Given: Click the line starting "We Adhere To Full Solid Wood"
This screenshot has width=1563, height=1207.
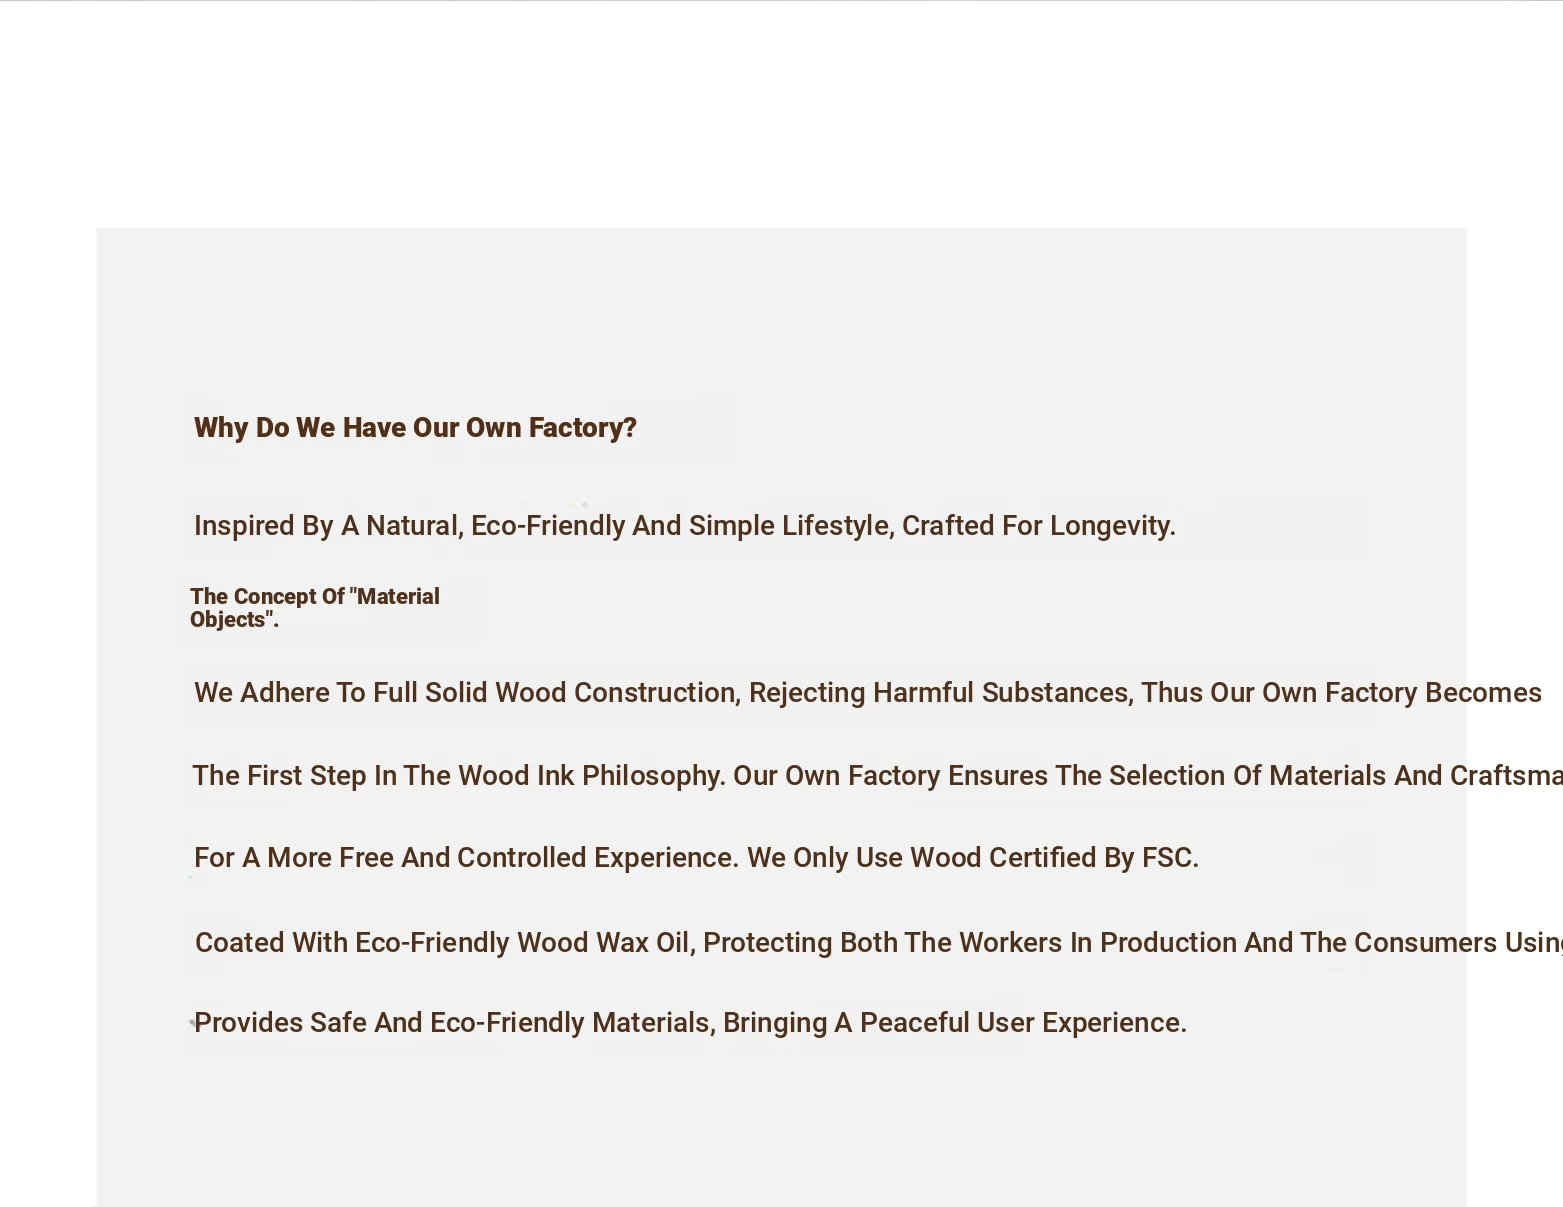Looking at the screenshot, I should click(868, 693).
